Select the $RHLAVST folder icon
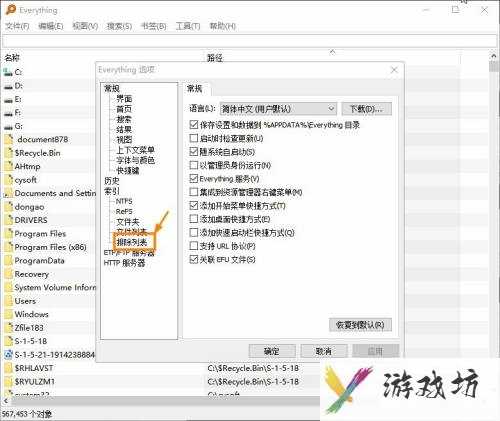500x421 pixels. coord(9,368)
